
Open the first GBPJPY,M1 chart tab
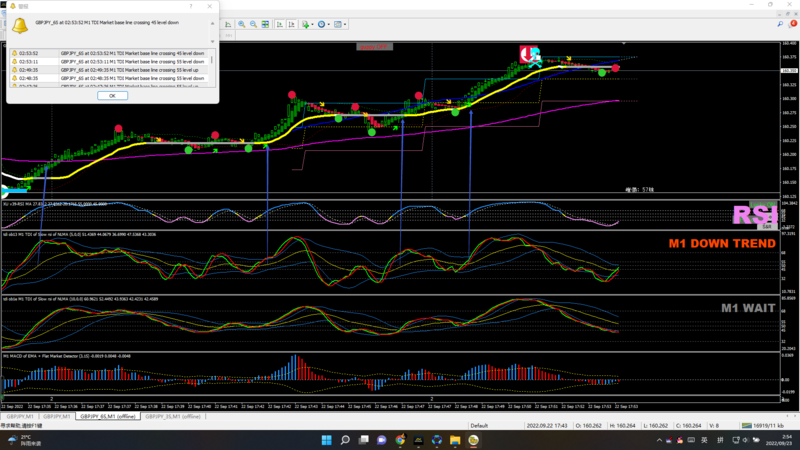tap(22, 416)
